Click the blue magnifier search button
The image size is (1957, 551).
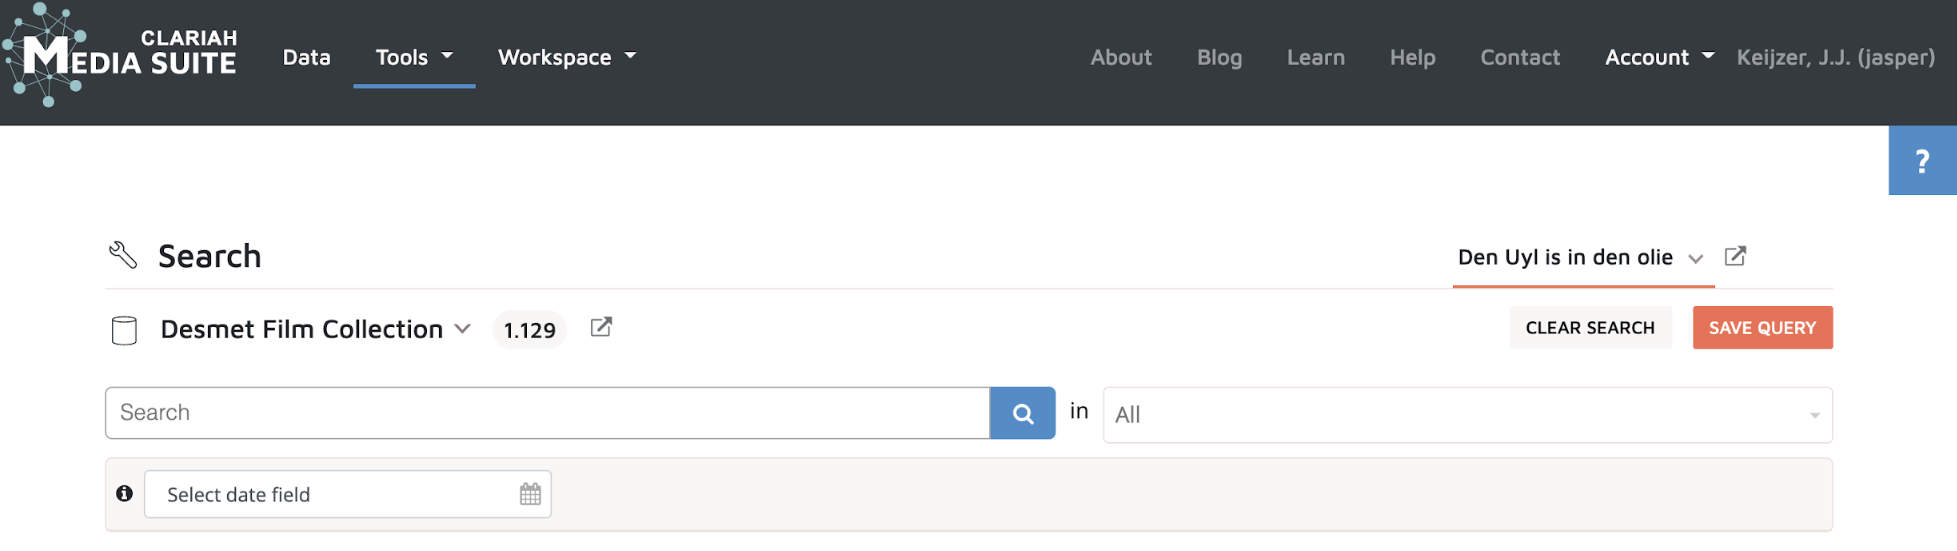click(x=1022, y=413)
